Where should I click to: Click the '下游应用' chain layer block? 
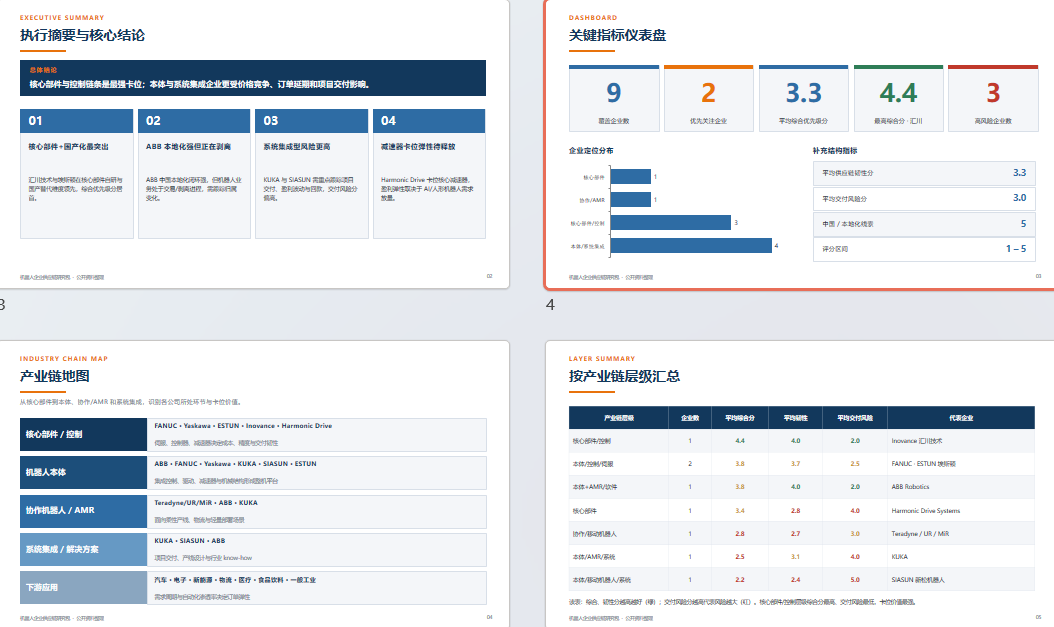click(83, 587)
